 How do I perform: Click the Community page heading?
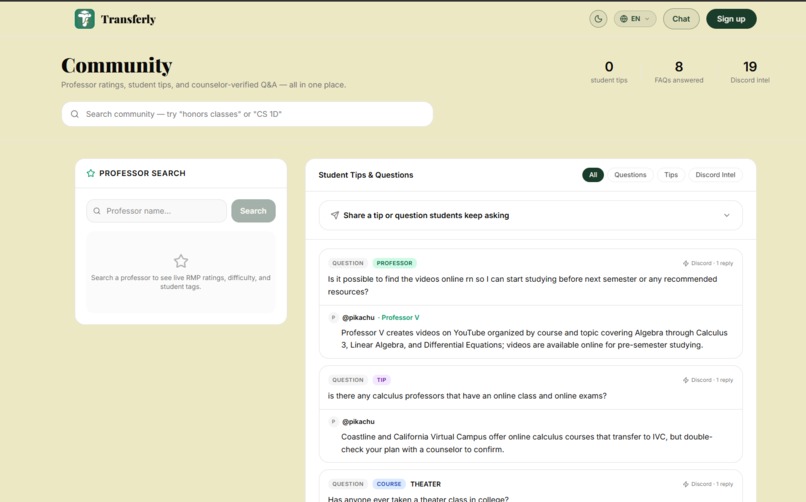[117, 66]
